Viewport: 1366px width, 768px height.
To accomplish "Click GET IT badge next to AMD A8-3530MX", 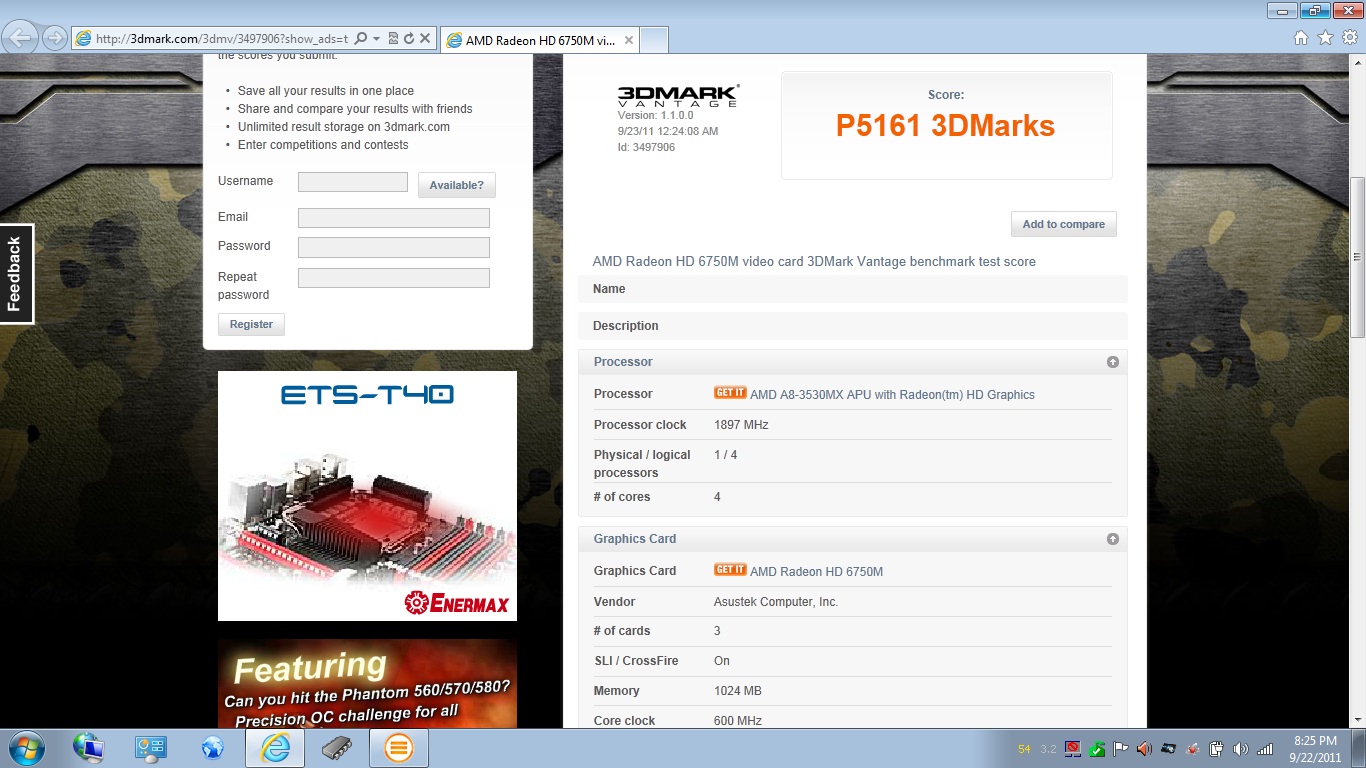I will (730, 393).
